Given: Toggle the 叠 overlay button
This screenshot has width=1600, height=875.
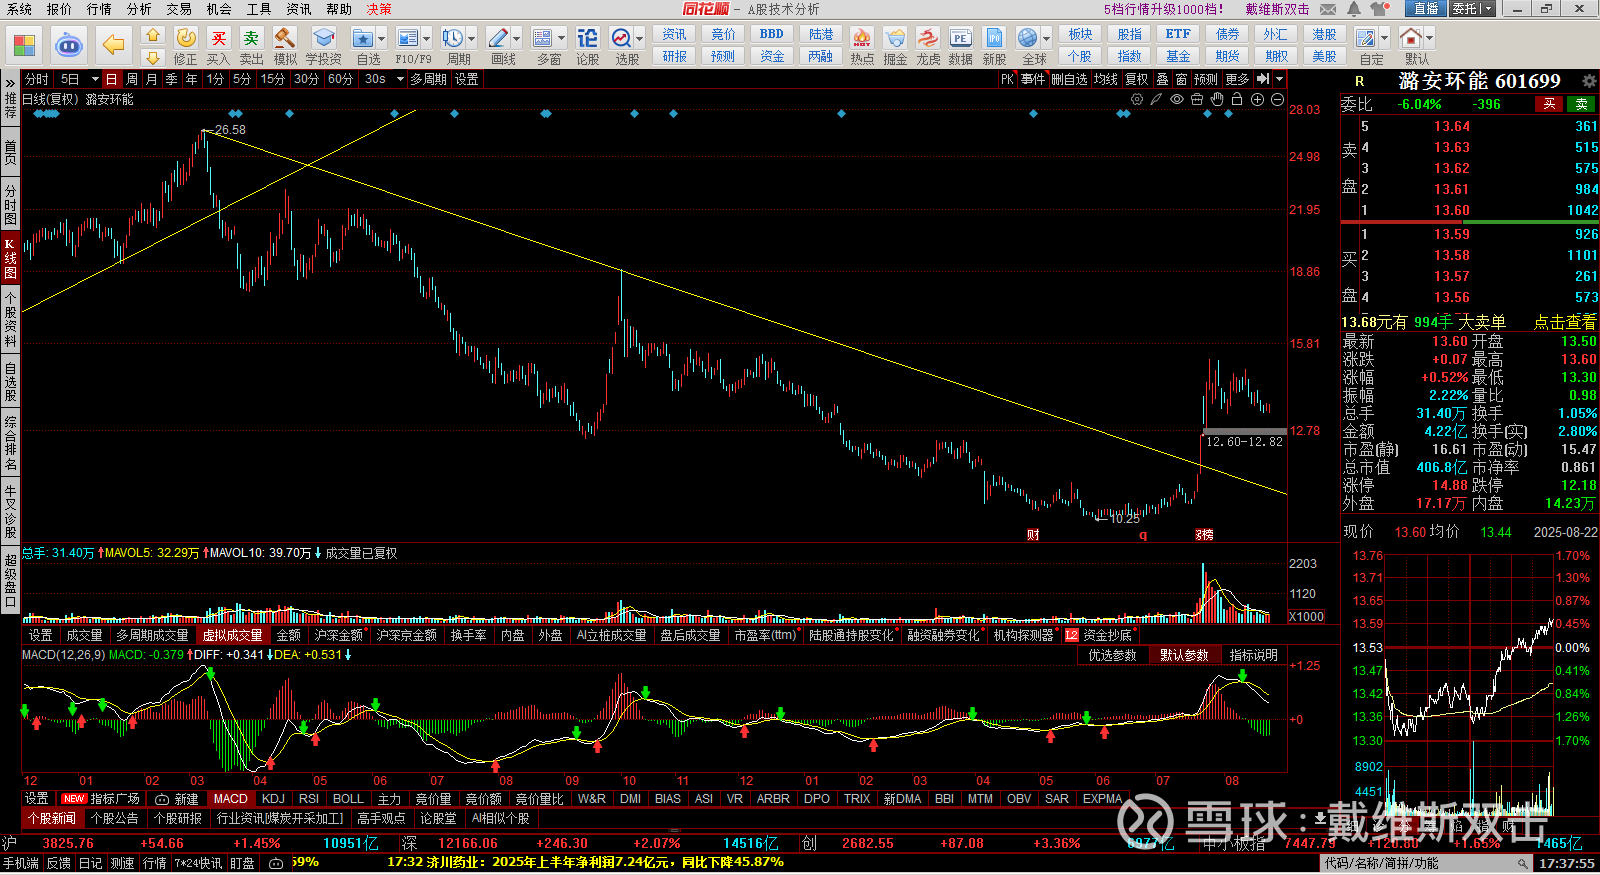Looking at the screenshot, I should click(1162, 79).
